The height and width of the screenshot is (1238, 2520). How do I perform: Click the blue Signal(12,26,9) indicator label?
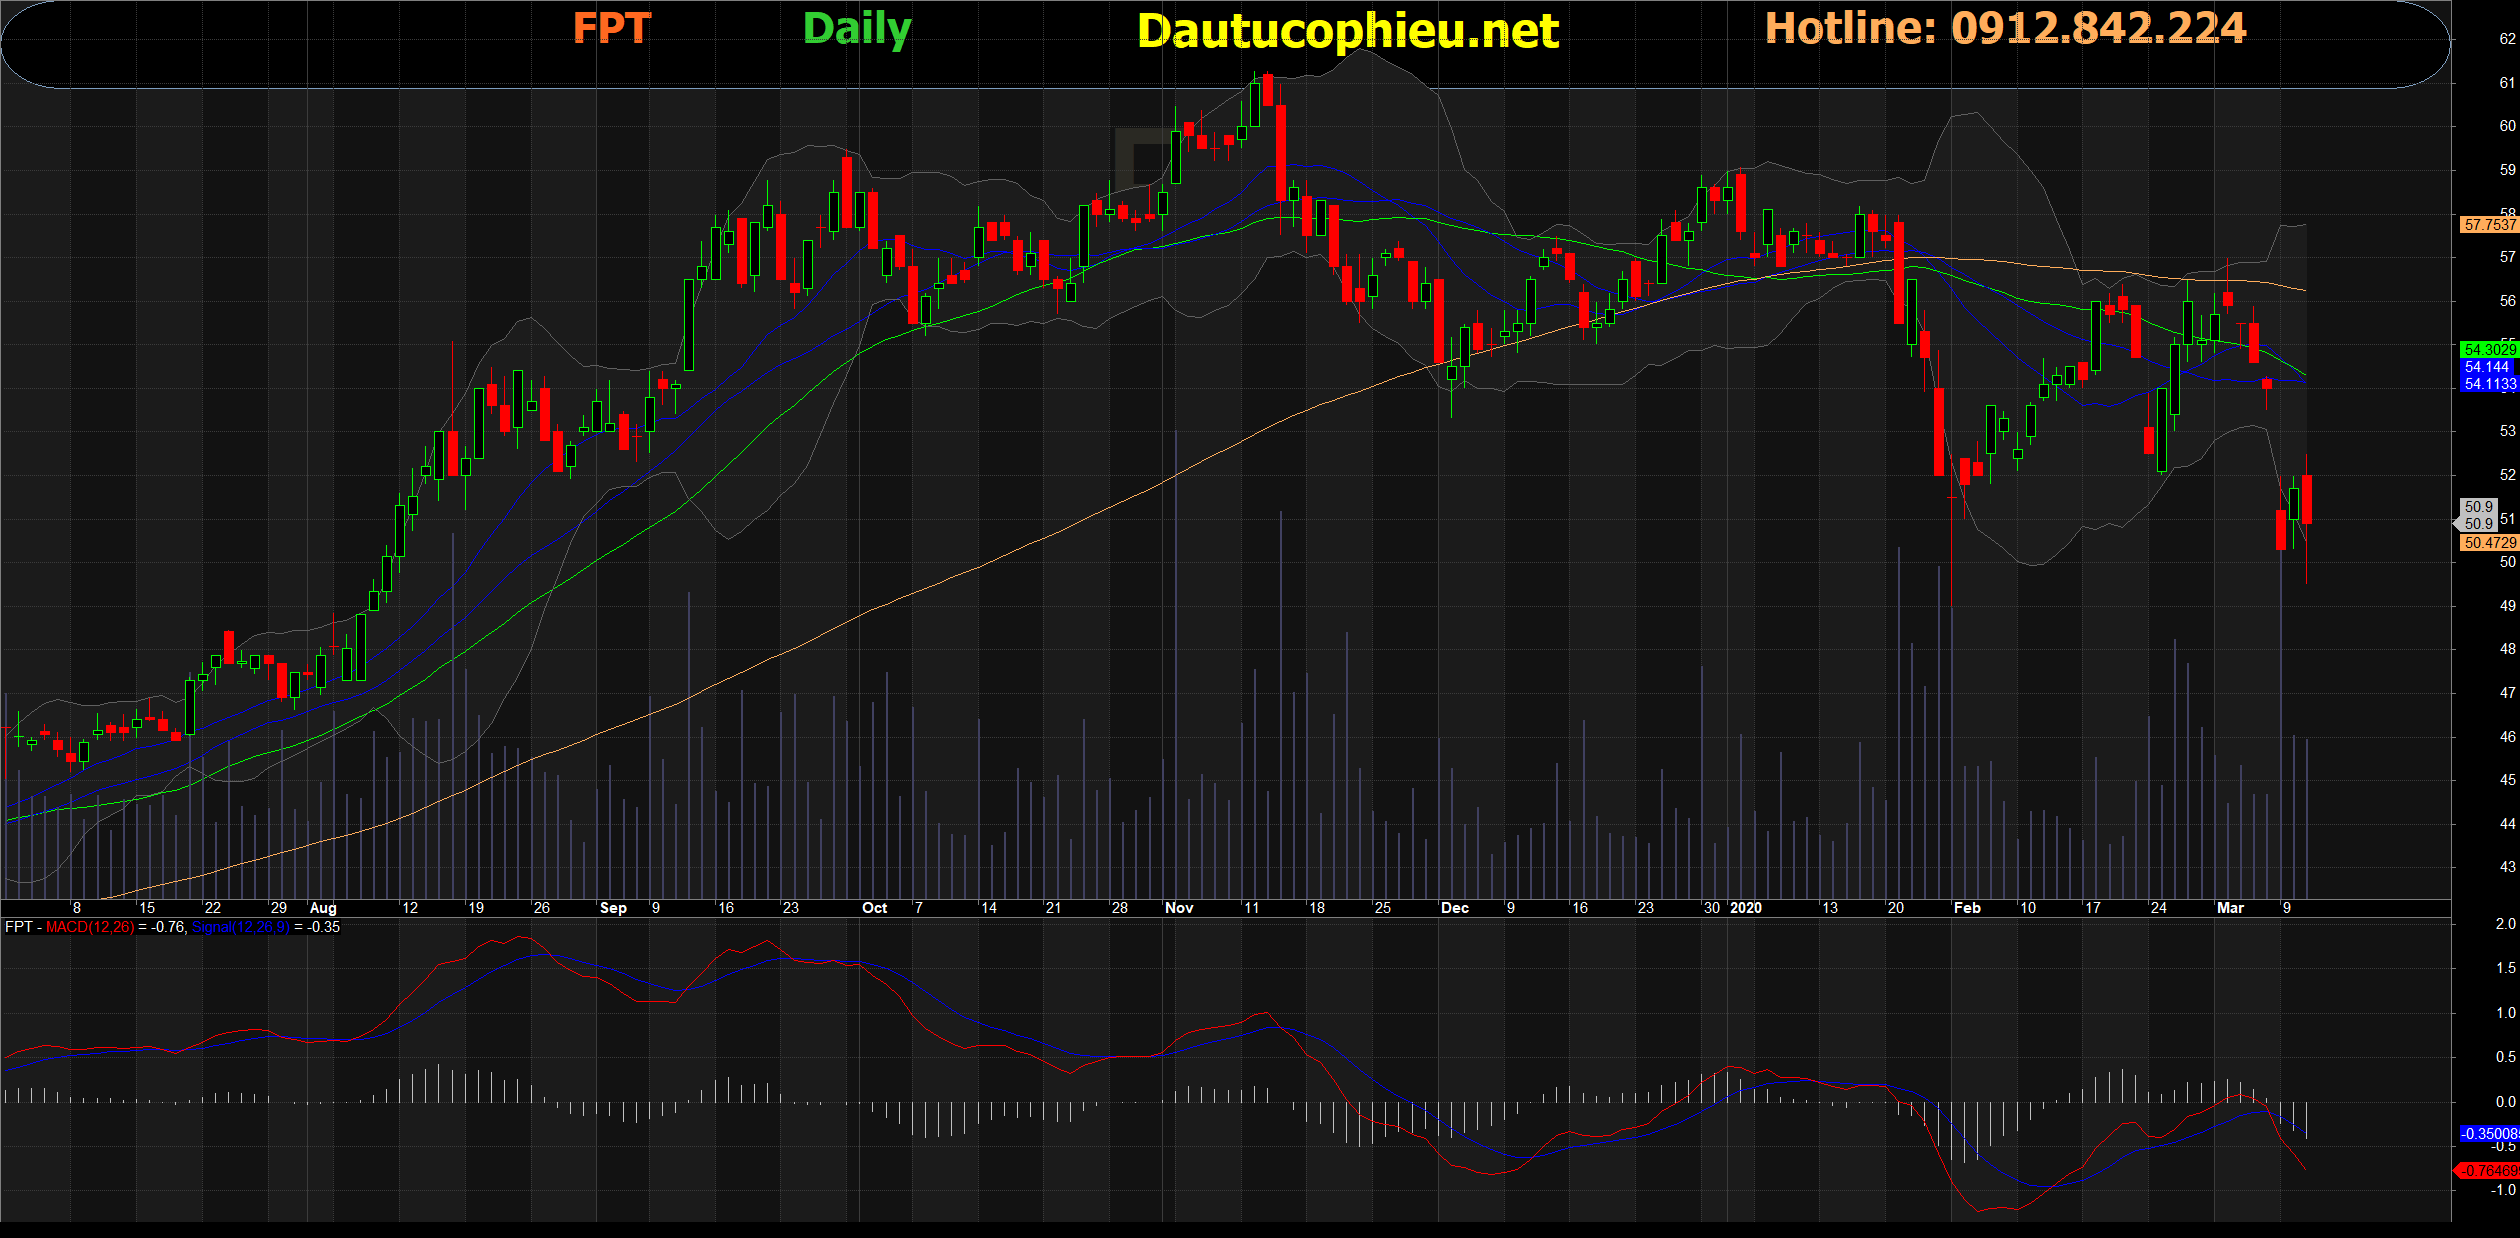click(x=241, y=927)
